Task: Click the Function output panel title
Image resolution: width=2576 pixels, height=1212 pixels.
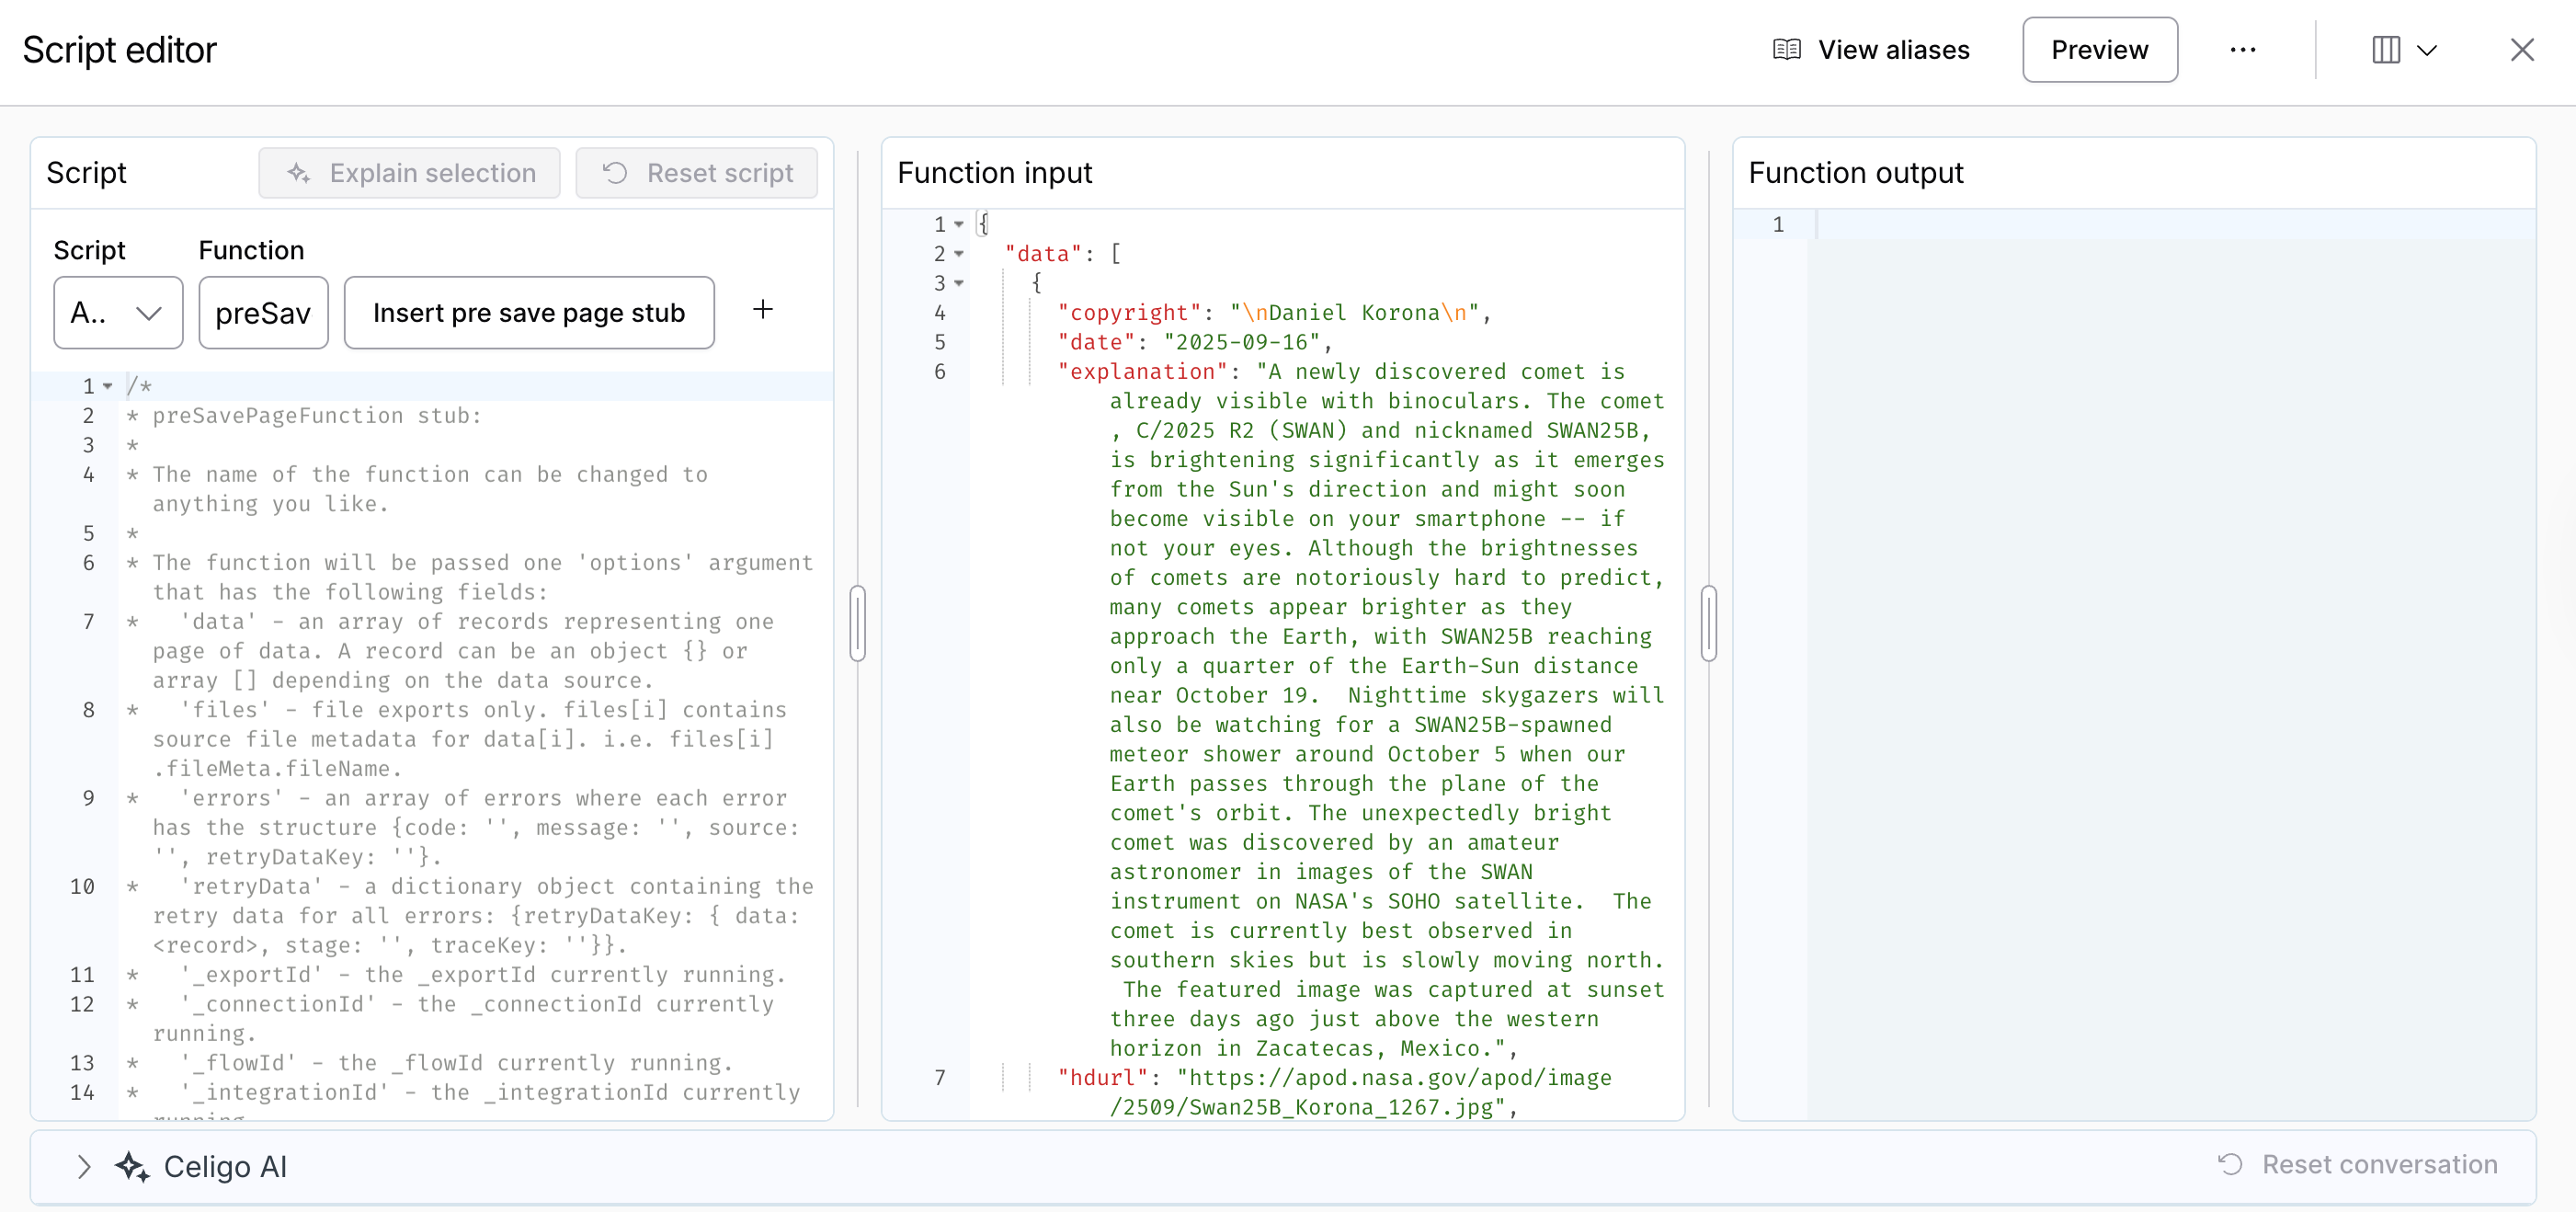Action: (x=1856, y=173)
